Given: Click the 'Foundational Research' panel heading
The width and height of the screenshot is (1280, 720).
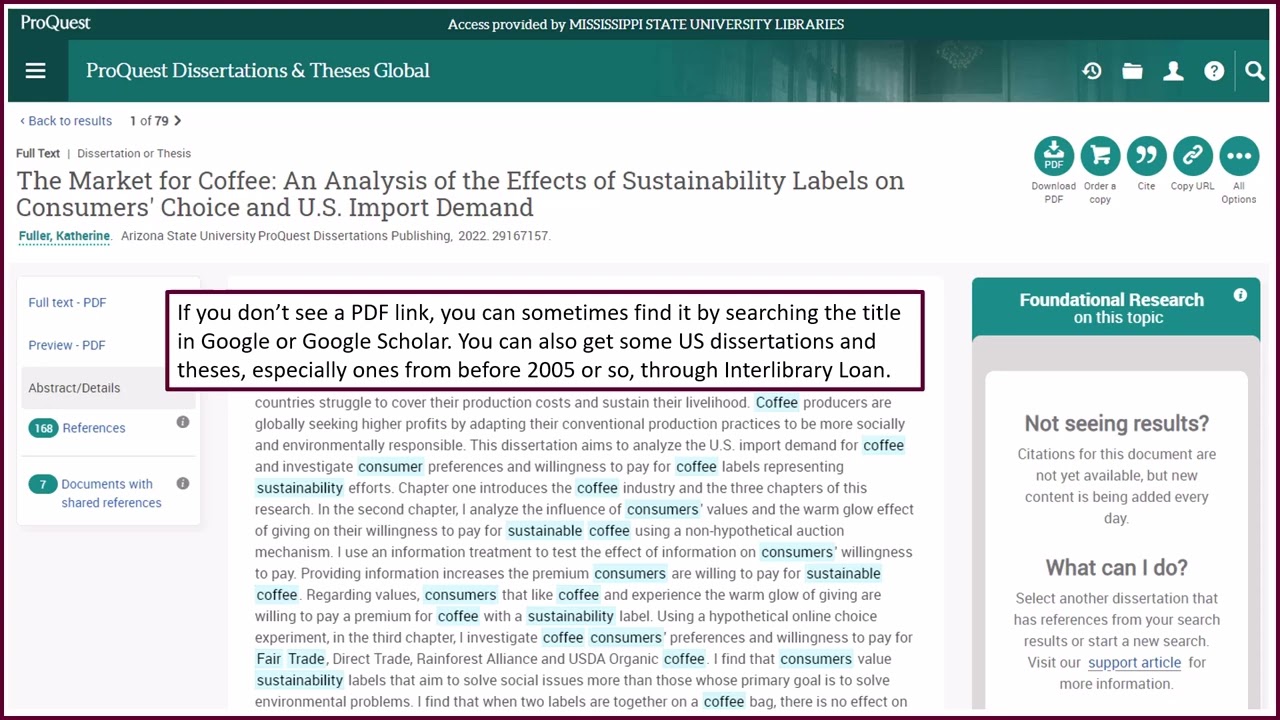Looking at the screenshot, I should [1111, 308].
